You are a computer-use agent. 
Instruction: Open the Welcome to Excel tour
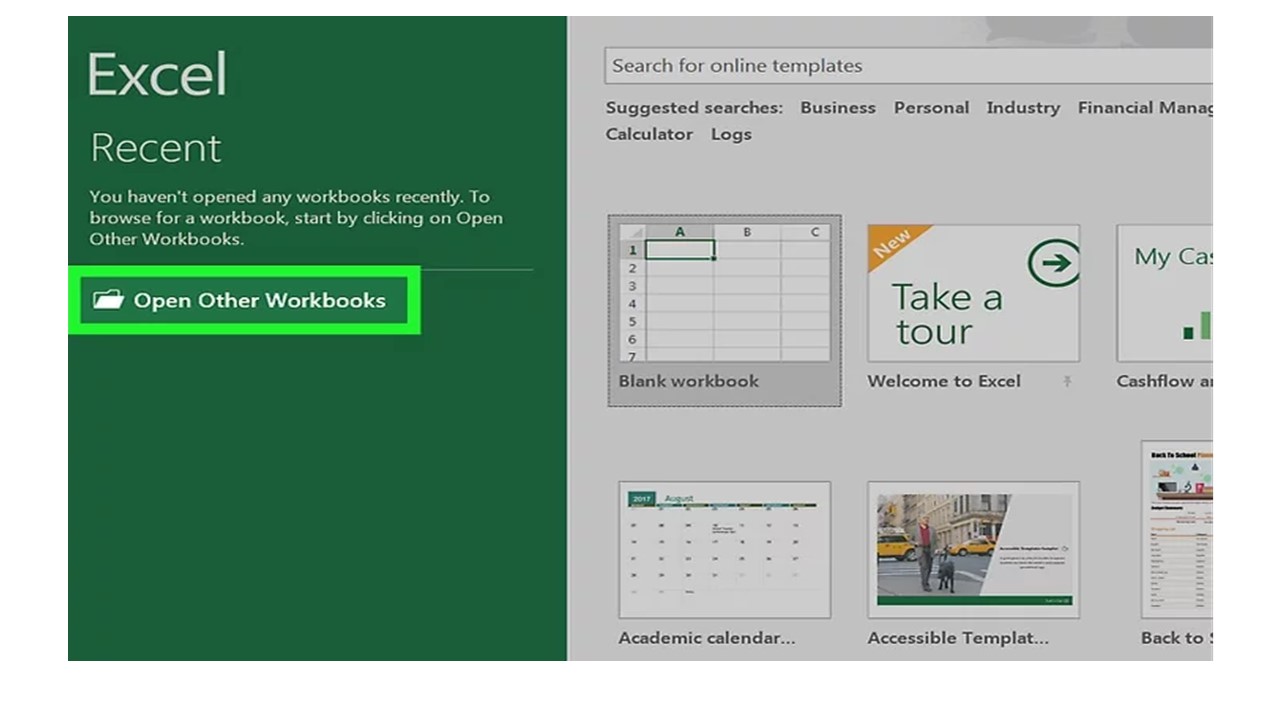973,293
